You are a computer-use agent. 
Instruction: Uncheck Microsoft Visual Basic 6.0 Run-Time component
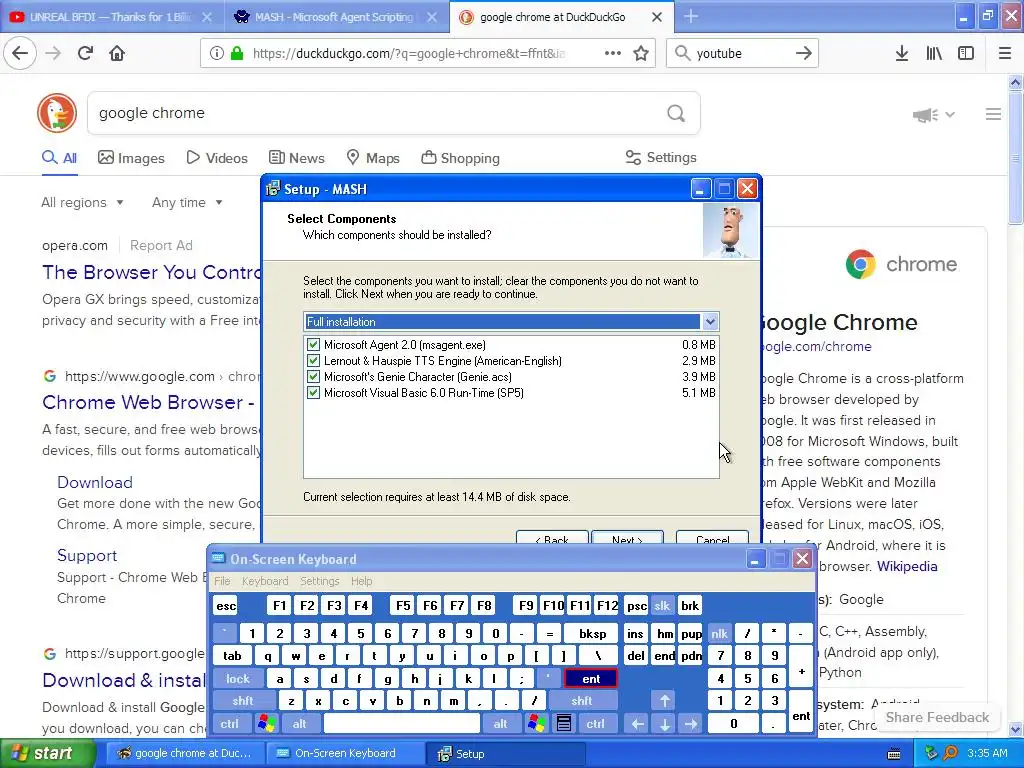point(313,392)
